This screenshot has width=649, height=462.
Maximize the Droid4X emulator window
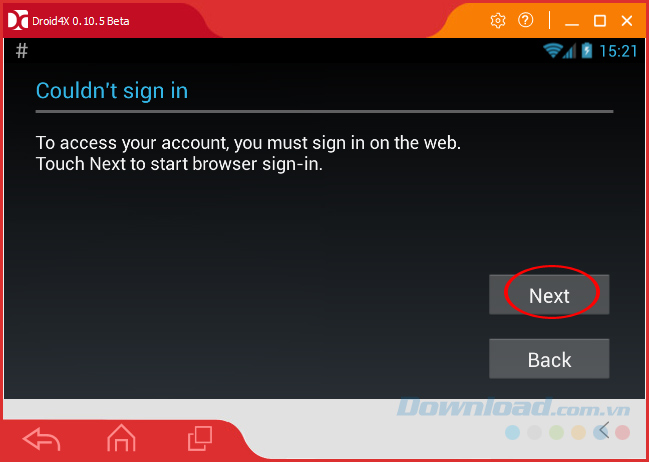click(600, 21)
